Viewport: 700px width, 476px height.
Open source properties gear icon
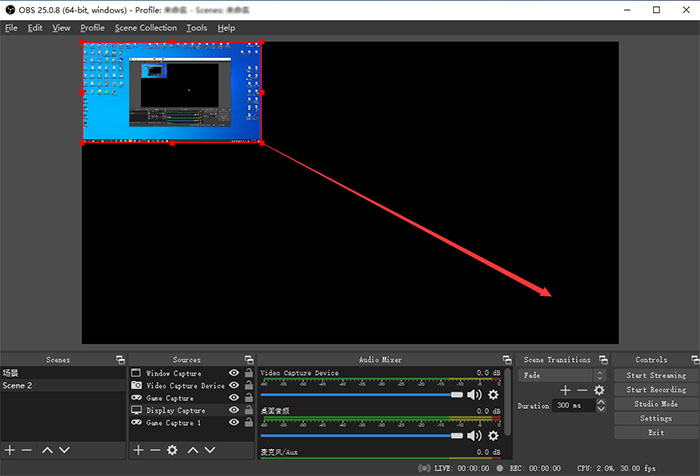172,450
